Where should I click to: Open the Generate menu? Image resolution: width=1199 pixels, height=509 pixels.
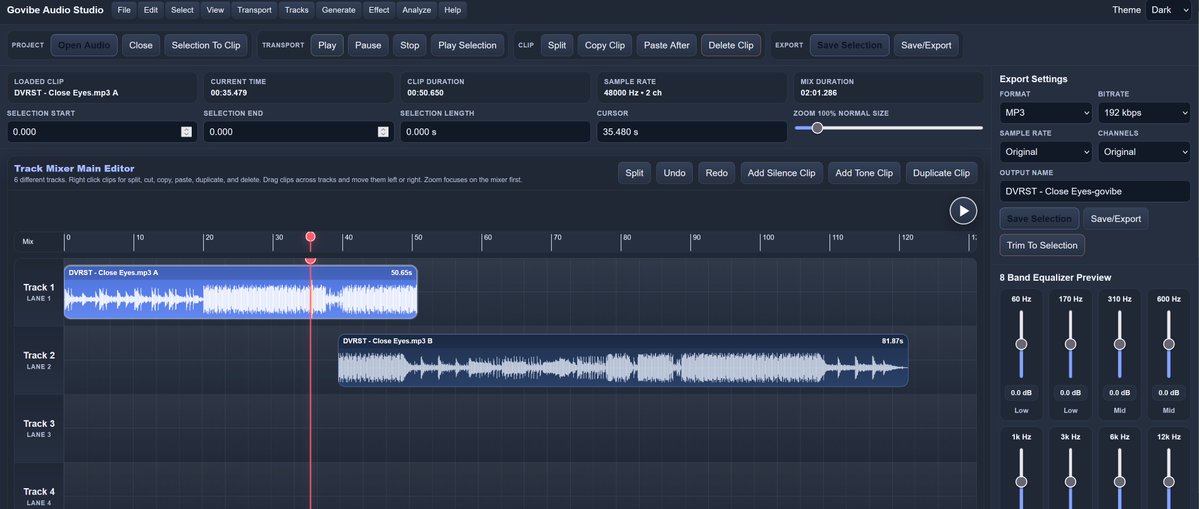click(x=339, y=10)
